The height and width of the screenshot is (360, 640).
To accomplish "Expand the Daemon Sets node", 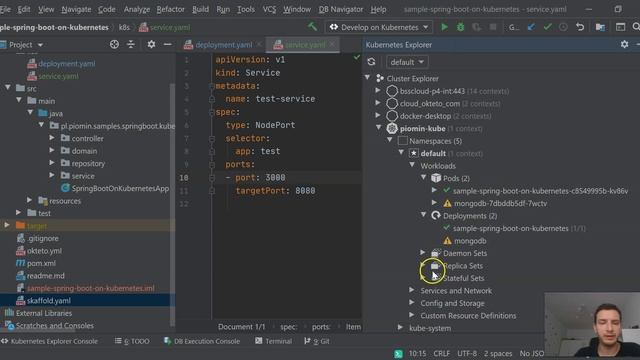I will [423, 253].
